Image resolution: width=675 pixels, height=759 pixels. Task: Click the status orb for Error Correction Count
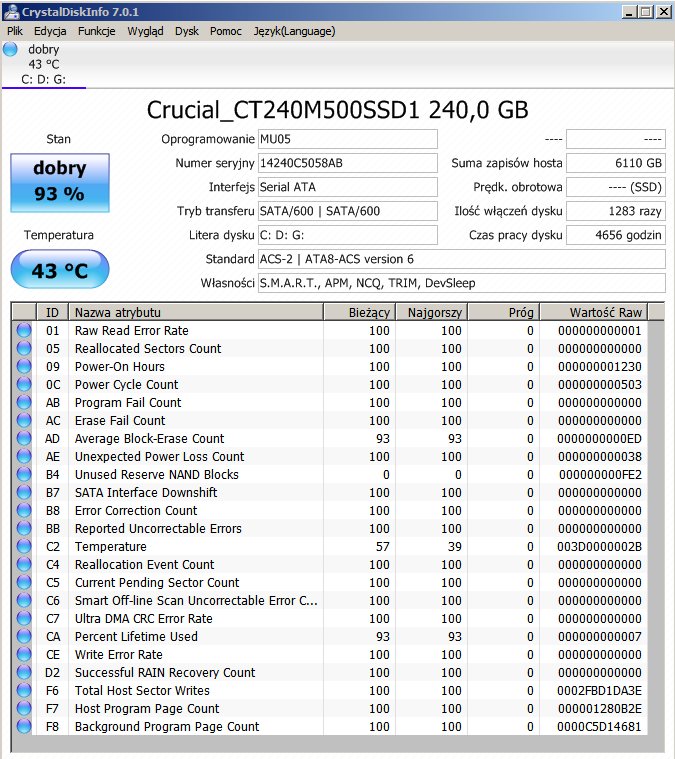tap(24, 510)
